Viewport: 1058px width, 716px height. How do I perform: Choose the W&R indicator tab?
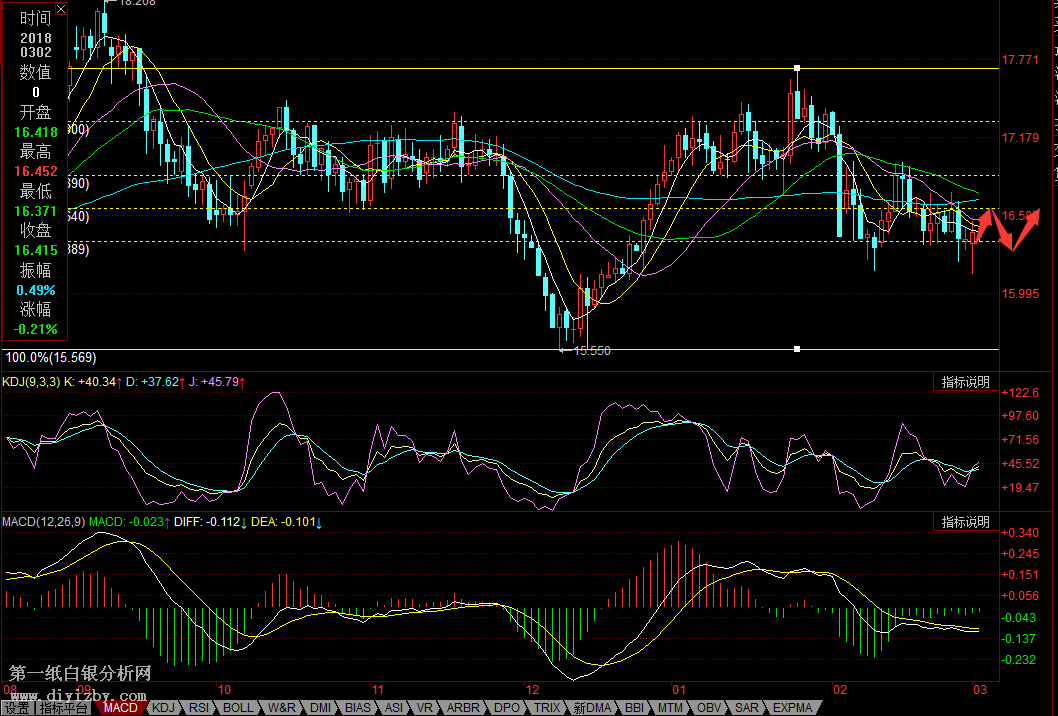click(282, 708)
